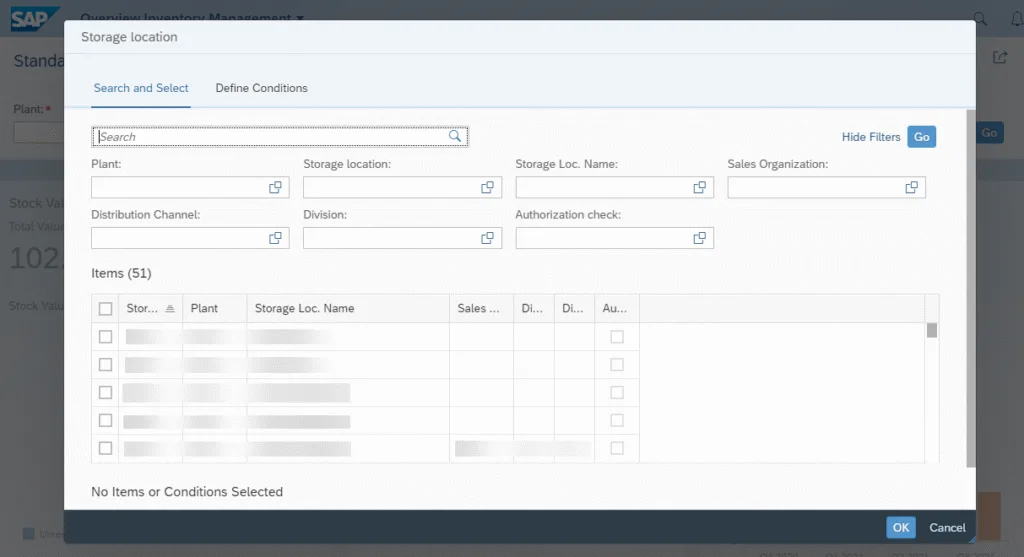Click the Storage Loc. Name column header
The height and width of the screenshot is (557, 1024).
[x=348, y=308]
